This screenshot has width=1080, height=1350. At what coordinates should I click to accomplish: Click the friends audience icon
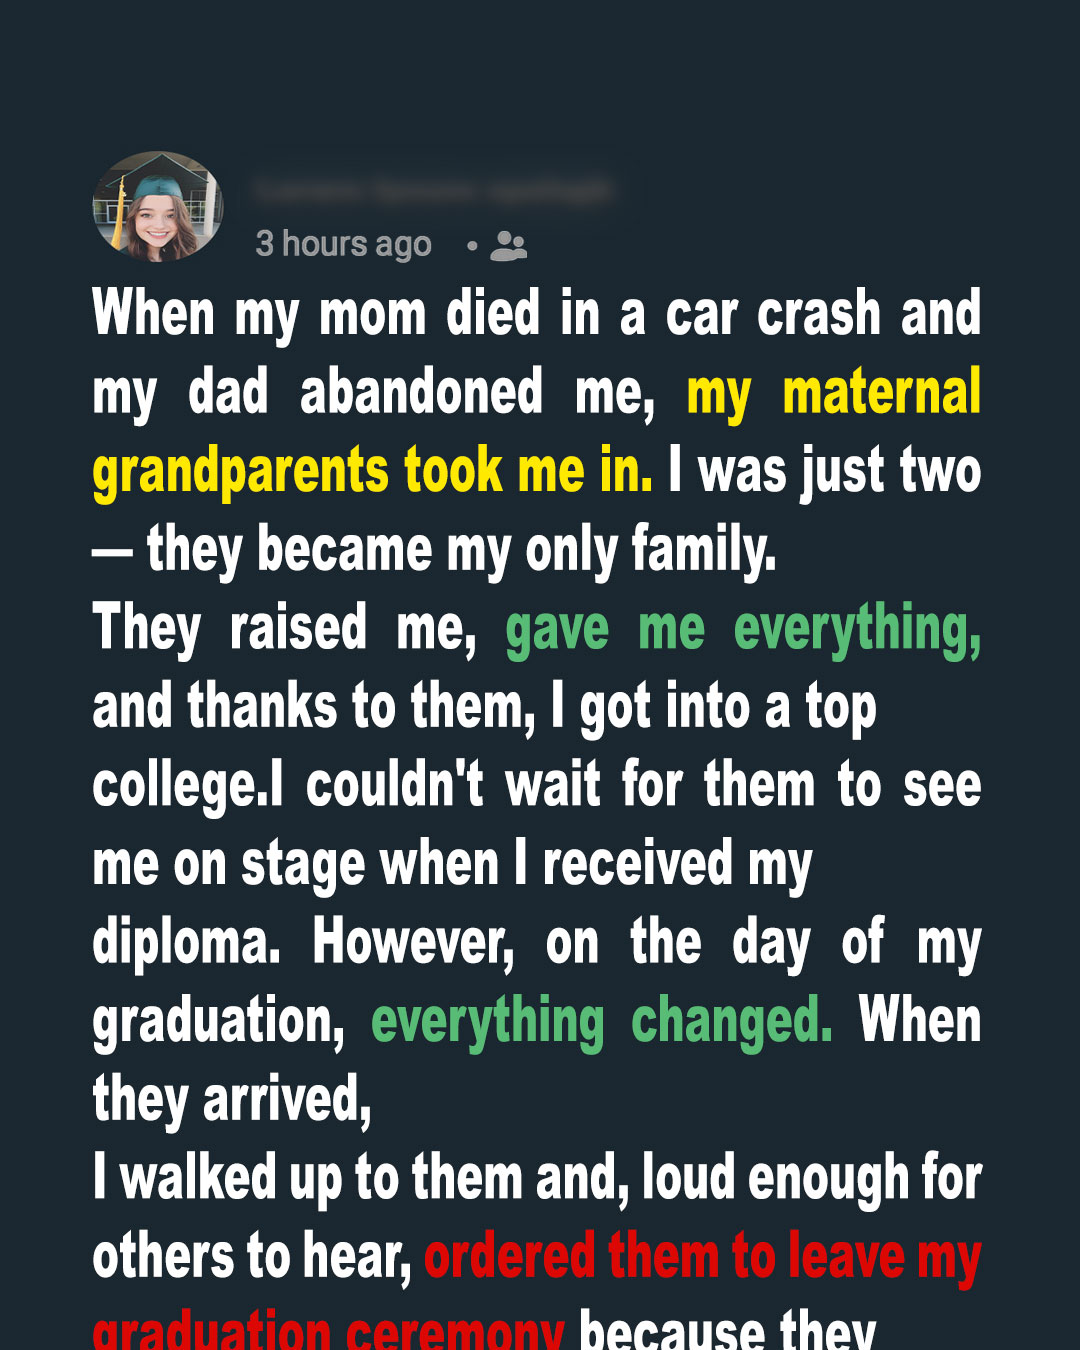[x=508, y=246]
